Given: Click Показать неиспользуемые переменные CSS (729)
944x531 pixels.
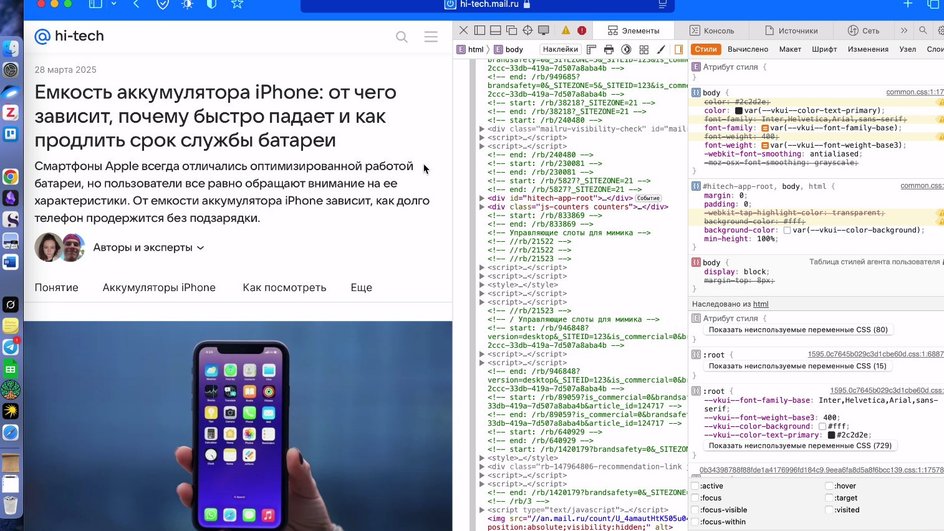Looking at the screenshot, I should coord(800,446).
